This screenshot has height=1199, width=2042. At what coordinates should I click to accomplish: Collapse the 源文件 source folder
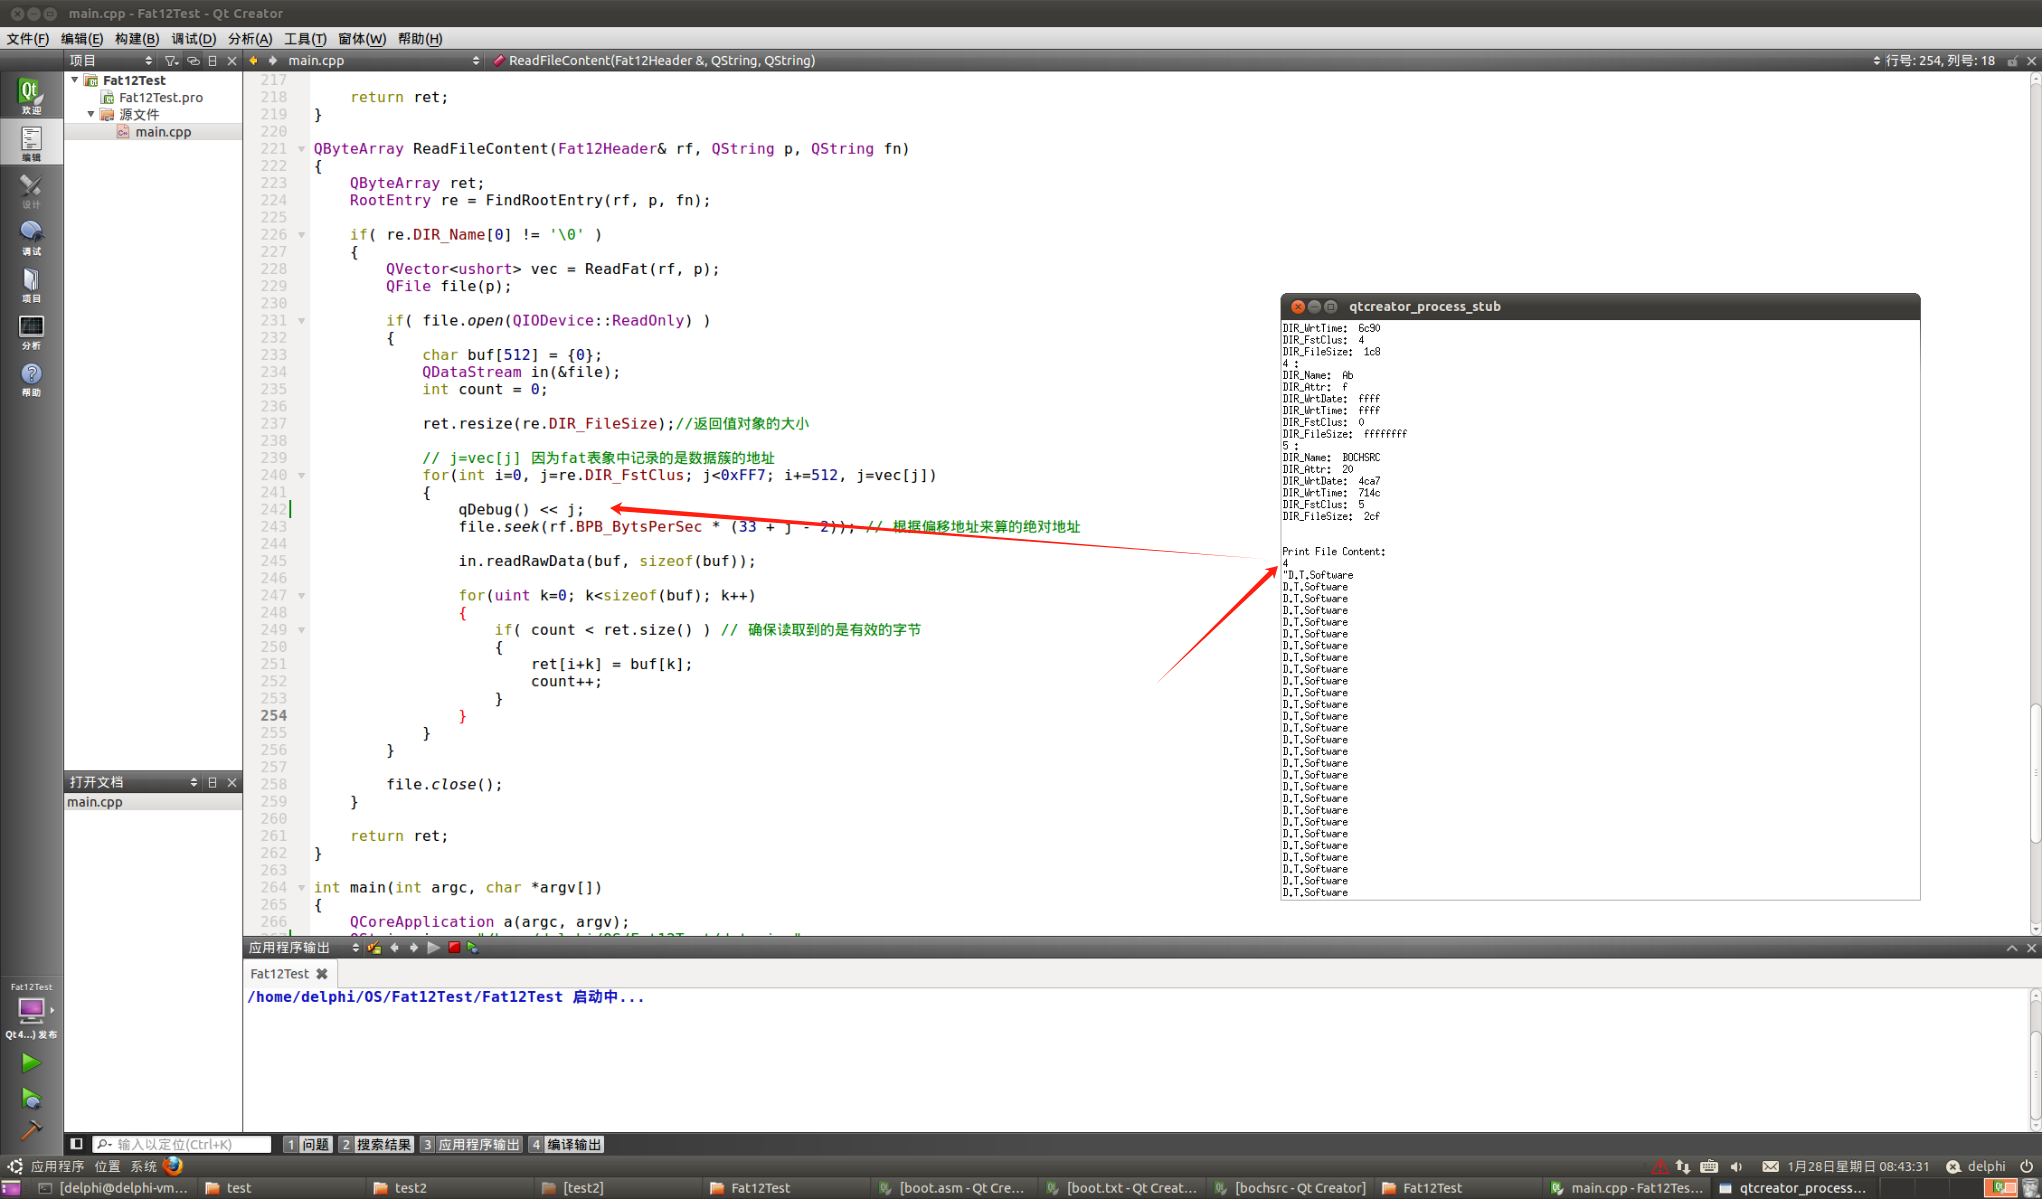(x=91, y=114)
